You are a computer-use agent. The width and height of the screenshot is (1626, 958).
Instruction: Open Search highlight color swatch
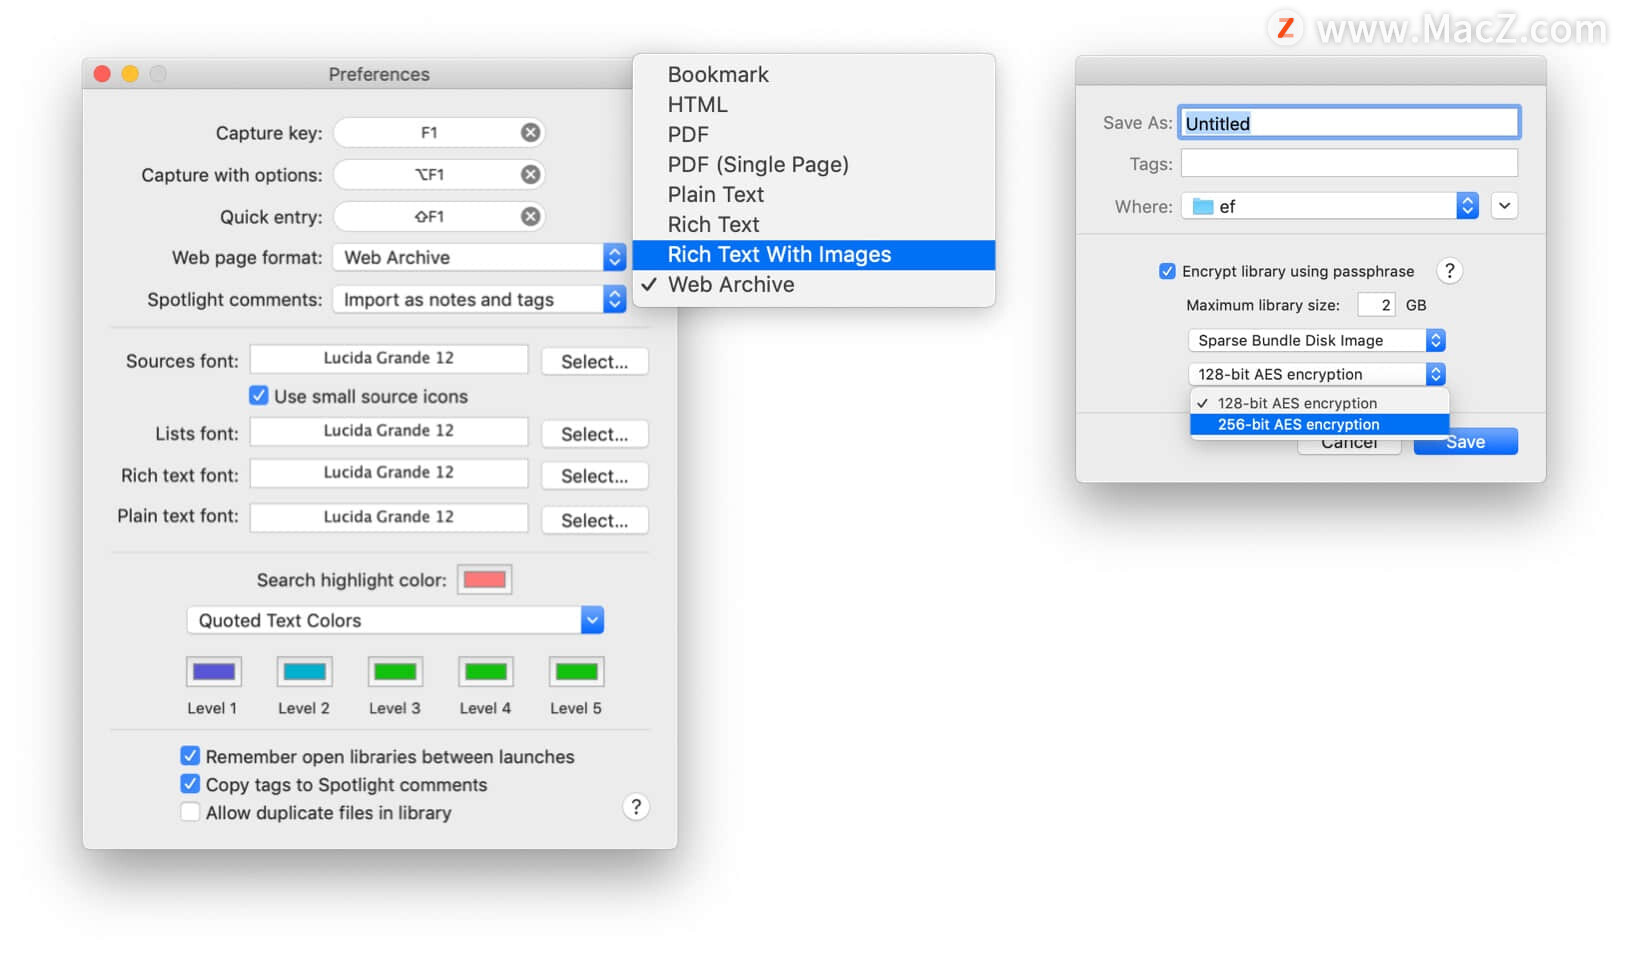coord(485,580)
